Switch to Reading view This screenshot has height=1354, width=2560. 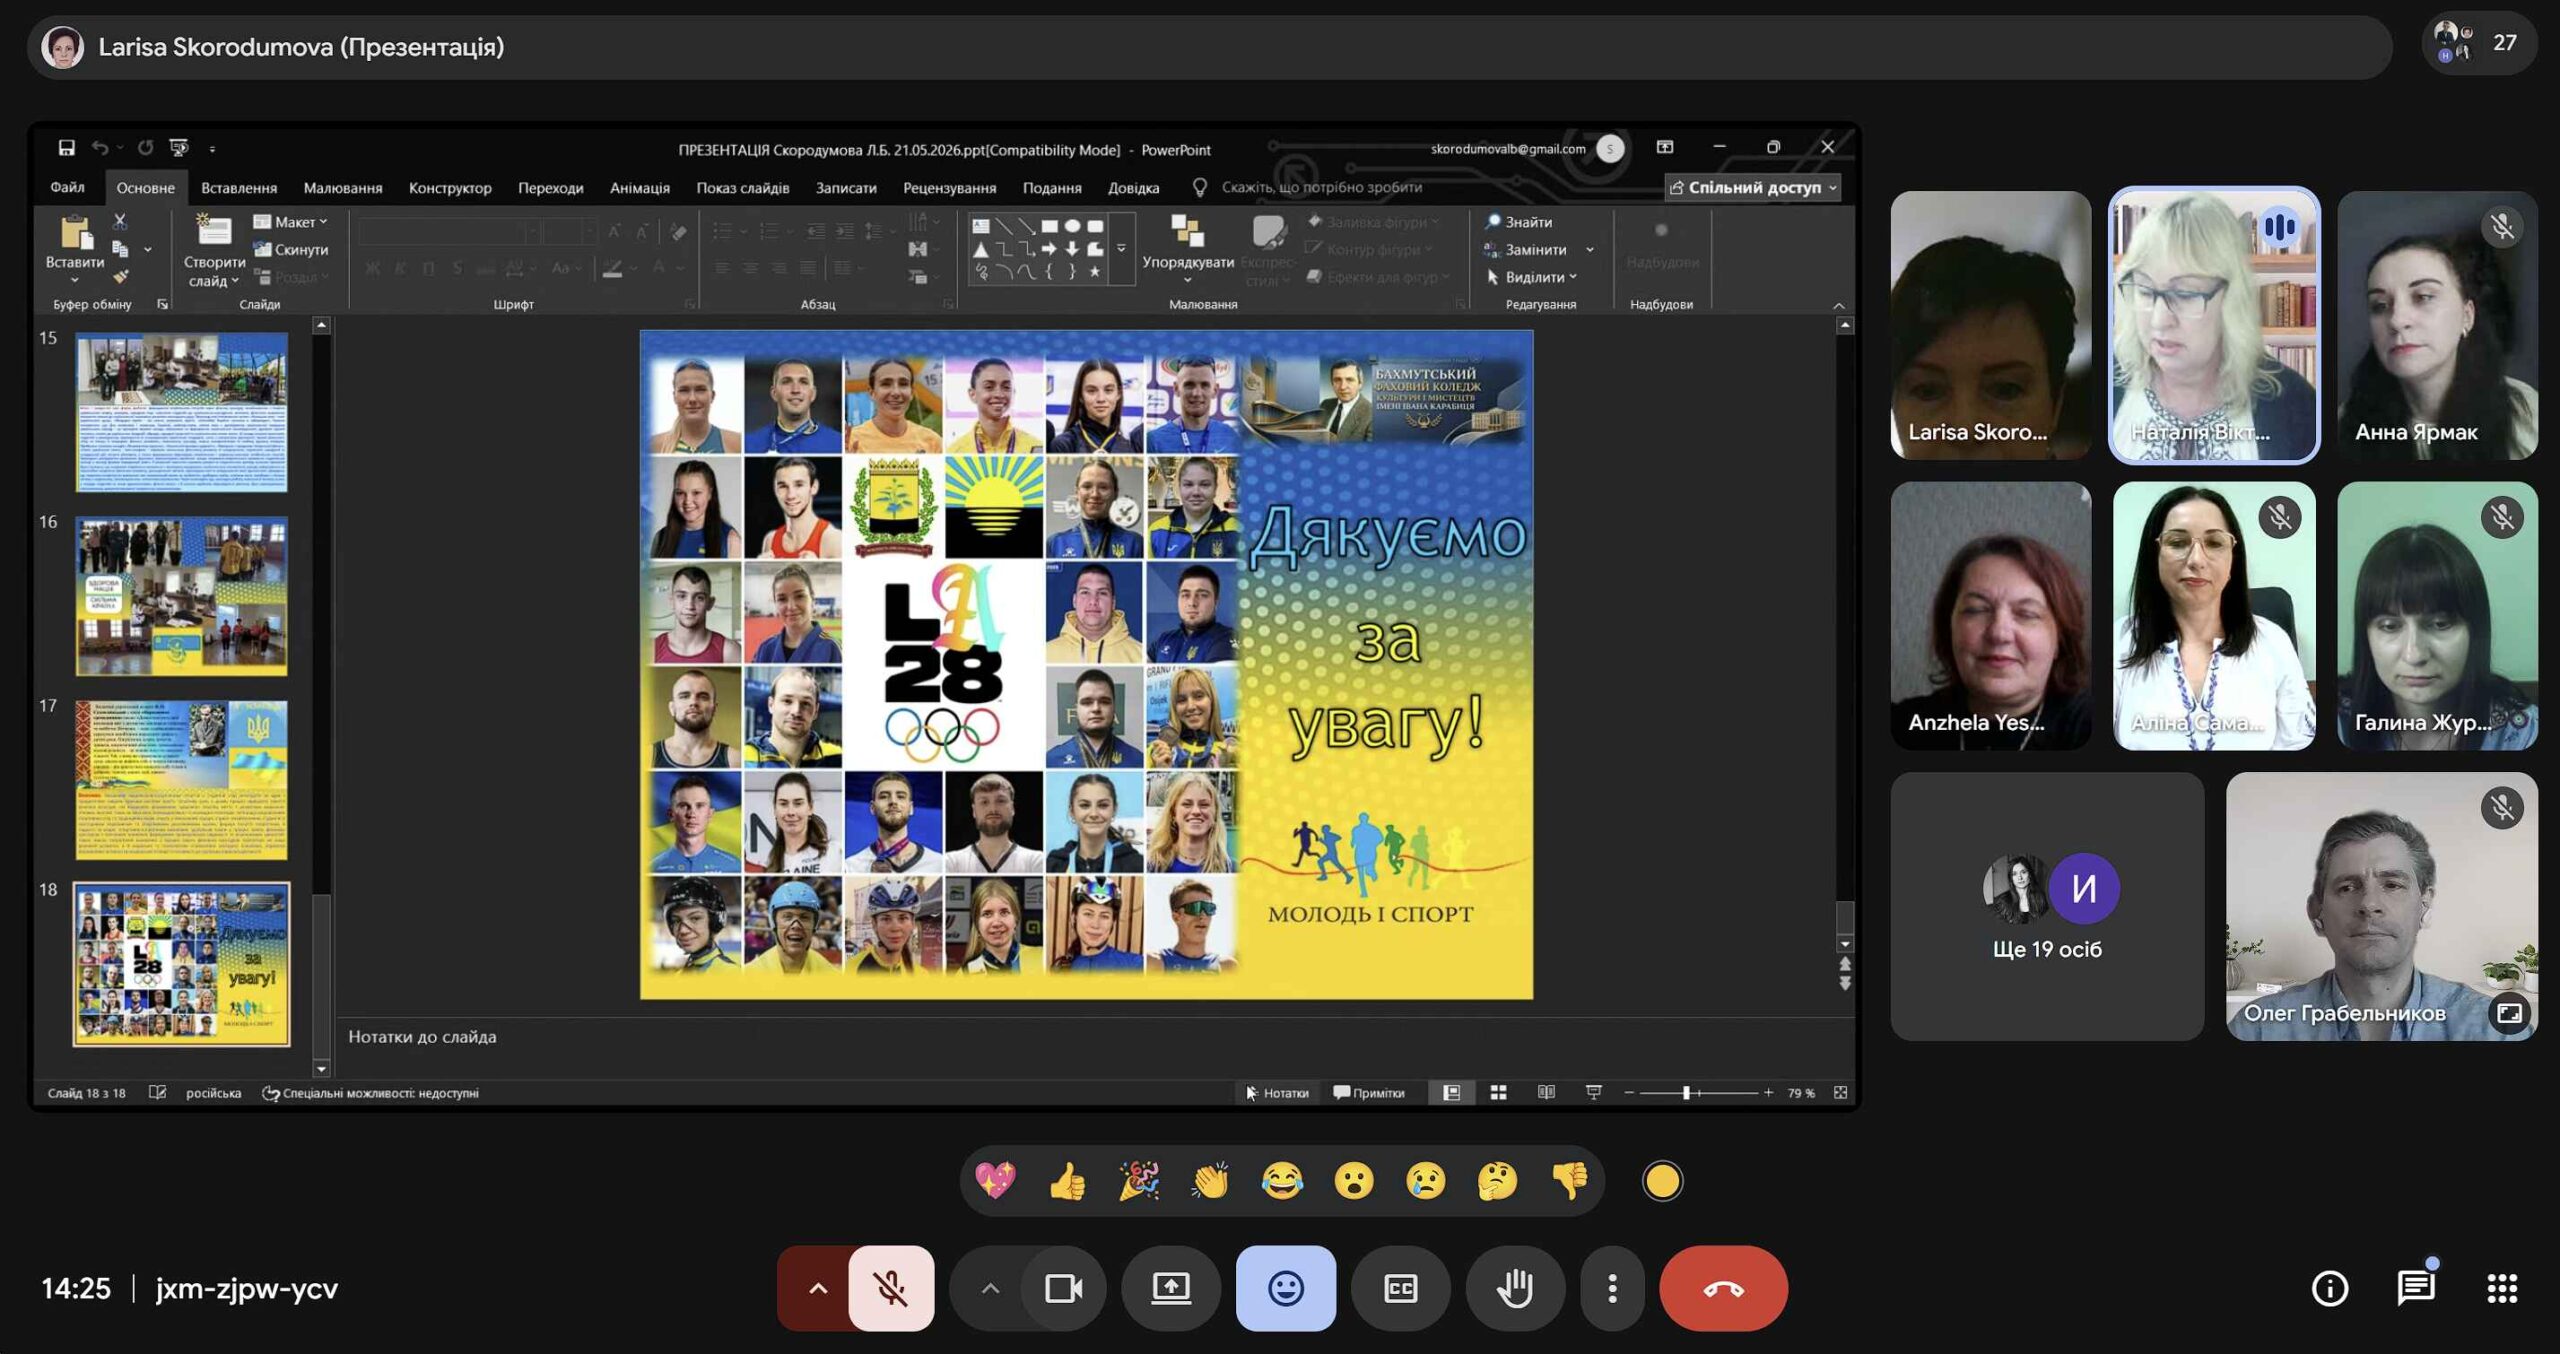click(x=1546, y=1092)
